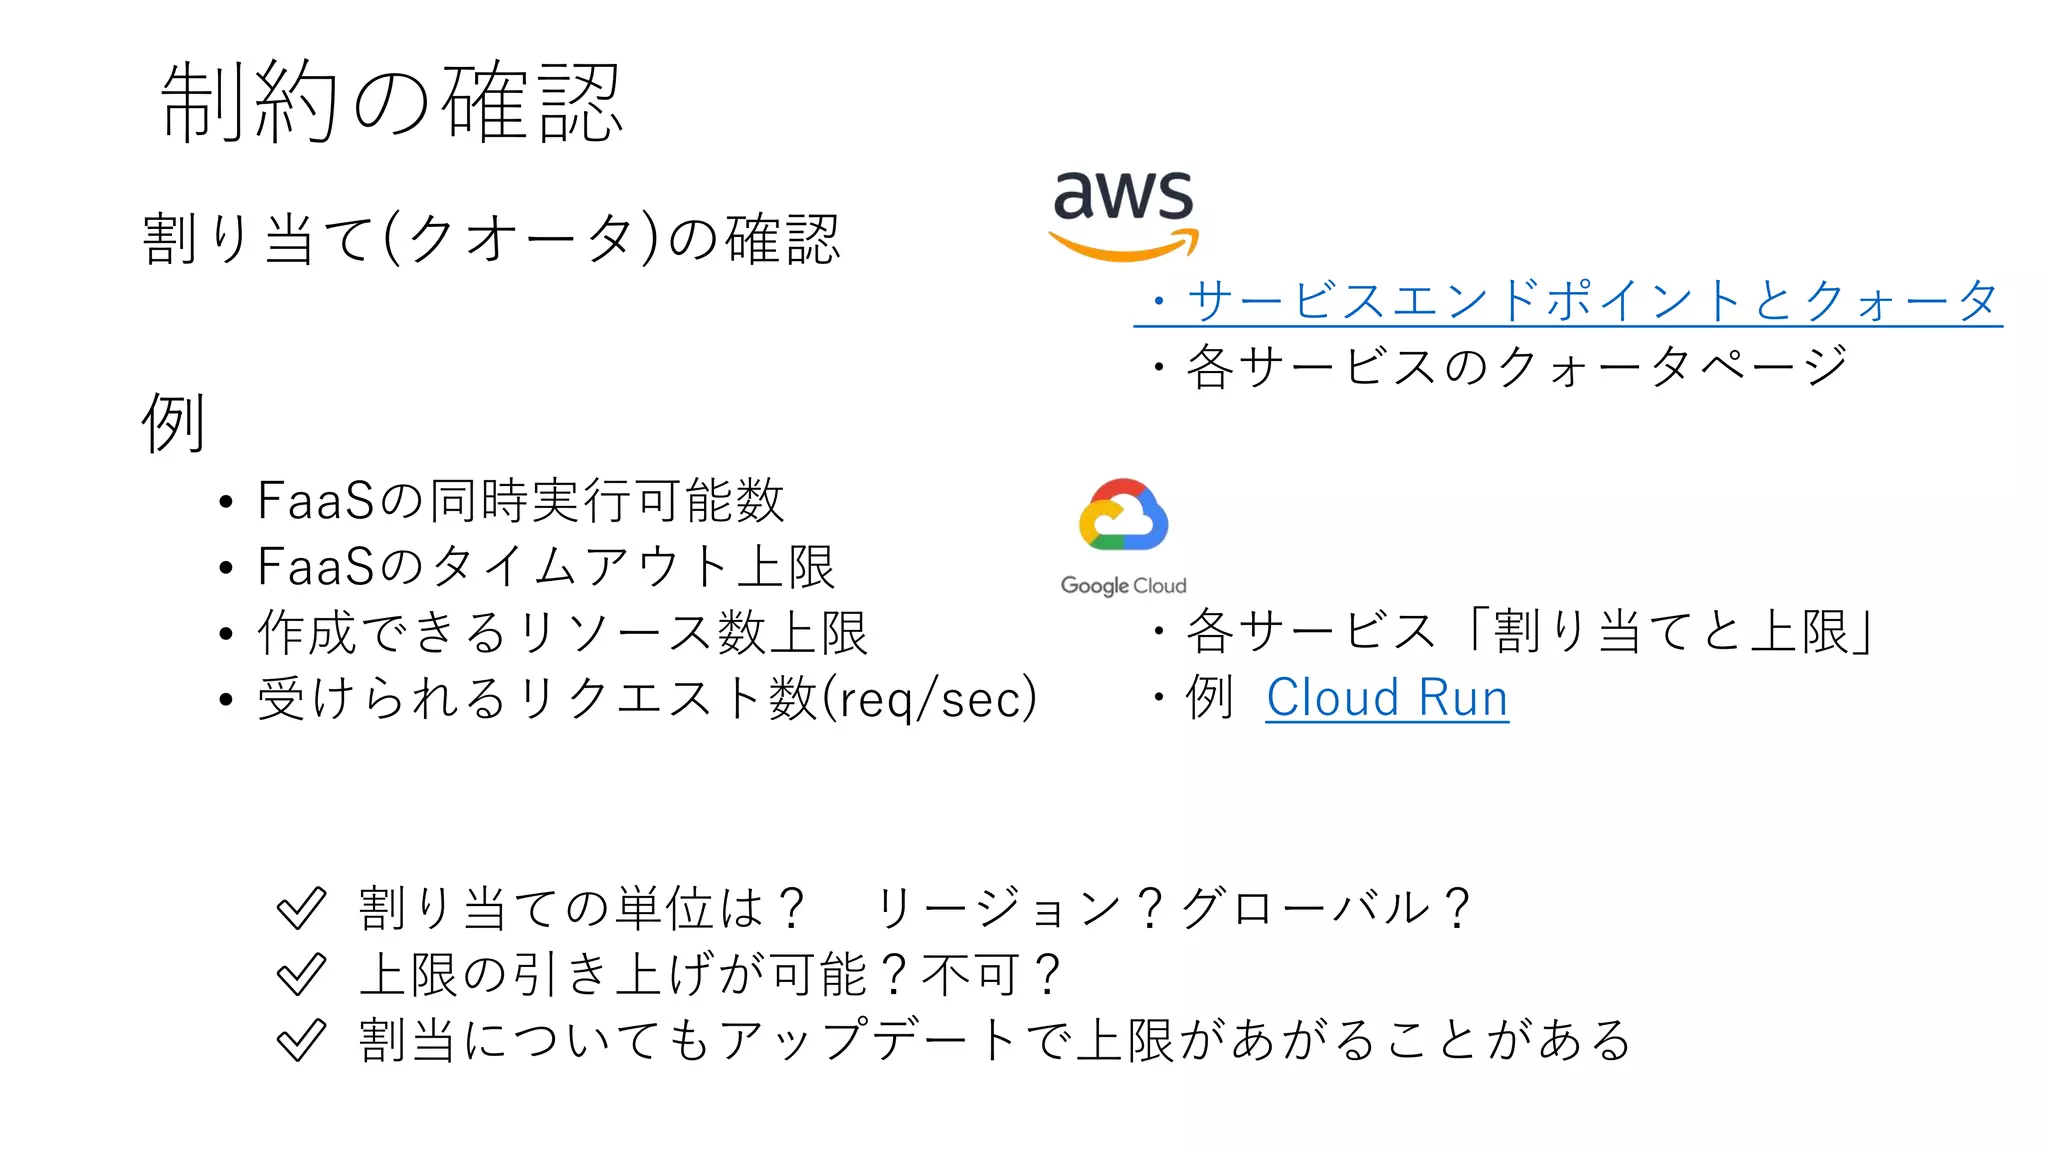Click the 各サービスのクォータページ text
Viewport: 2048px width, 1152px height.
click(1516, 366)
